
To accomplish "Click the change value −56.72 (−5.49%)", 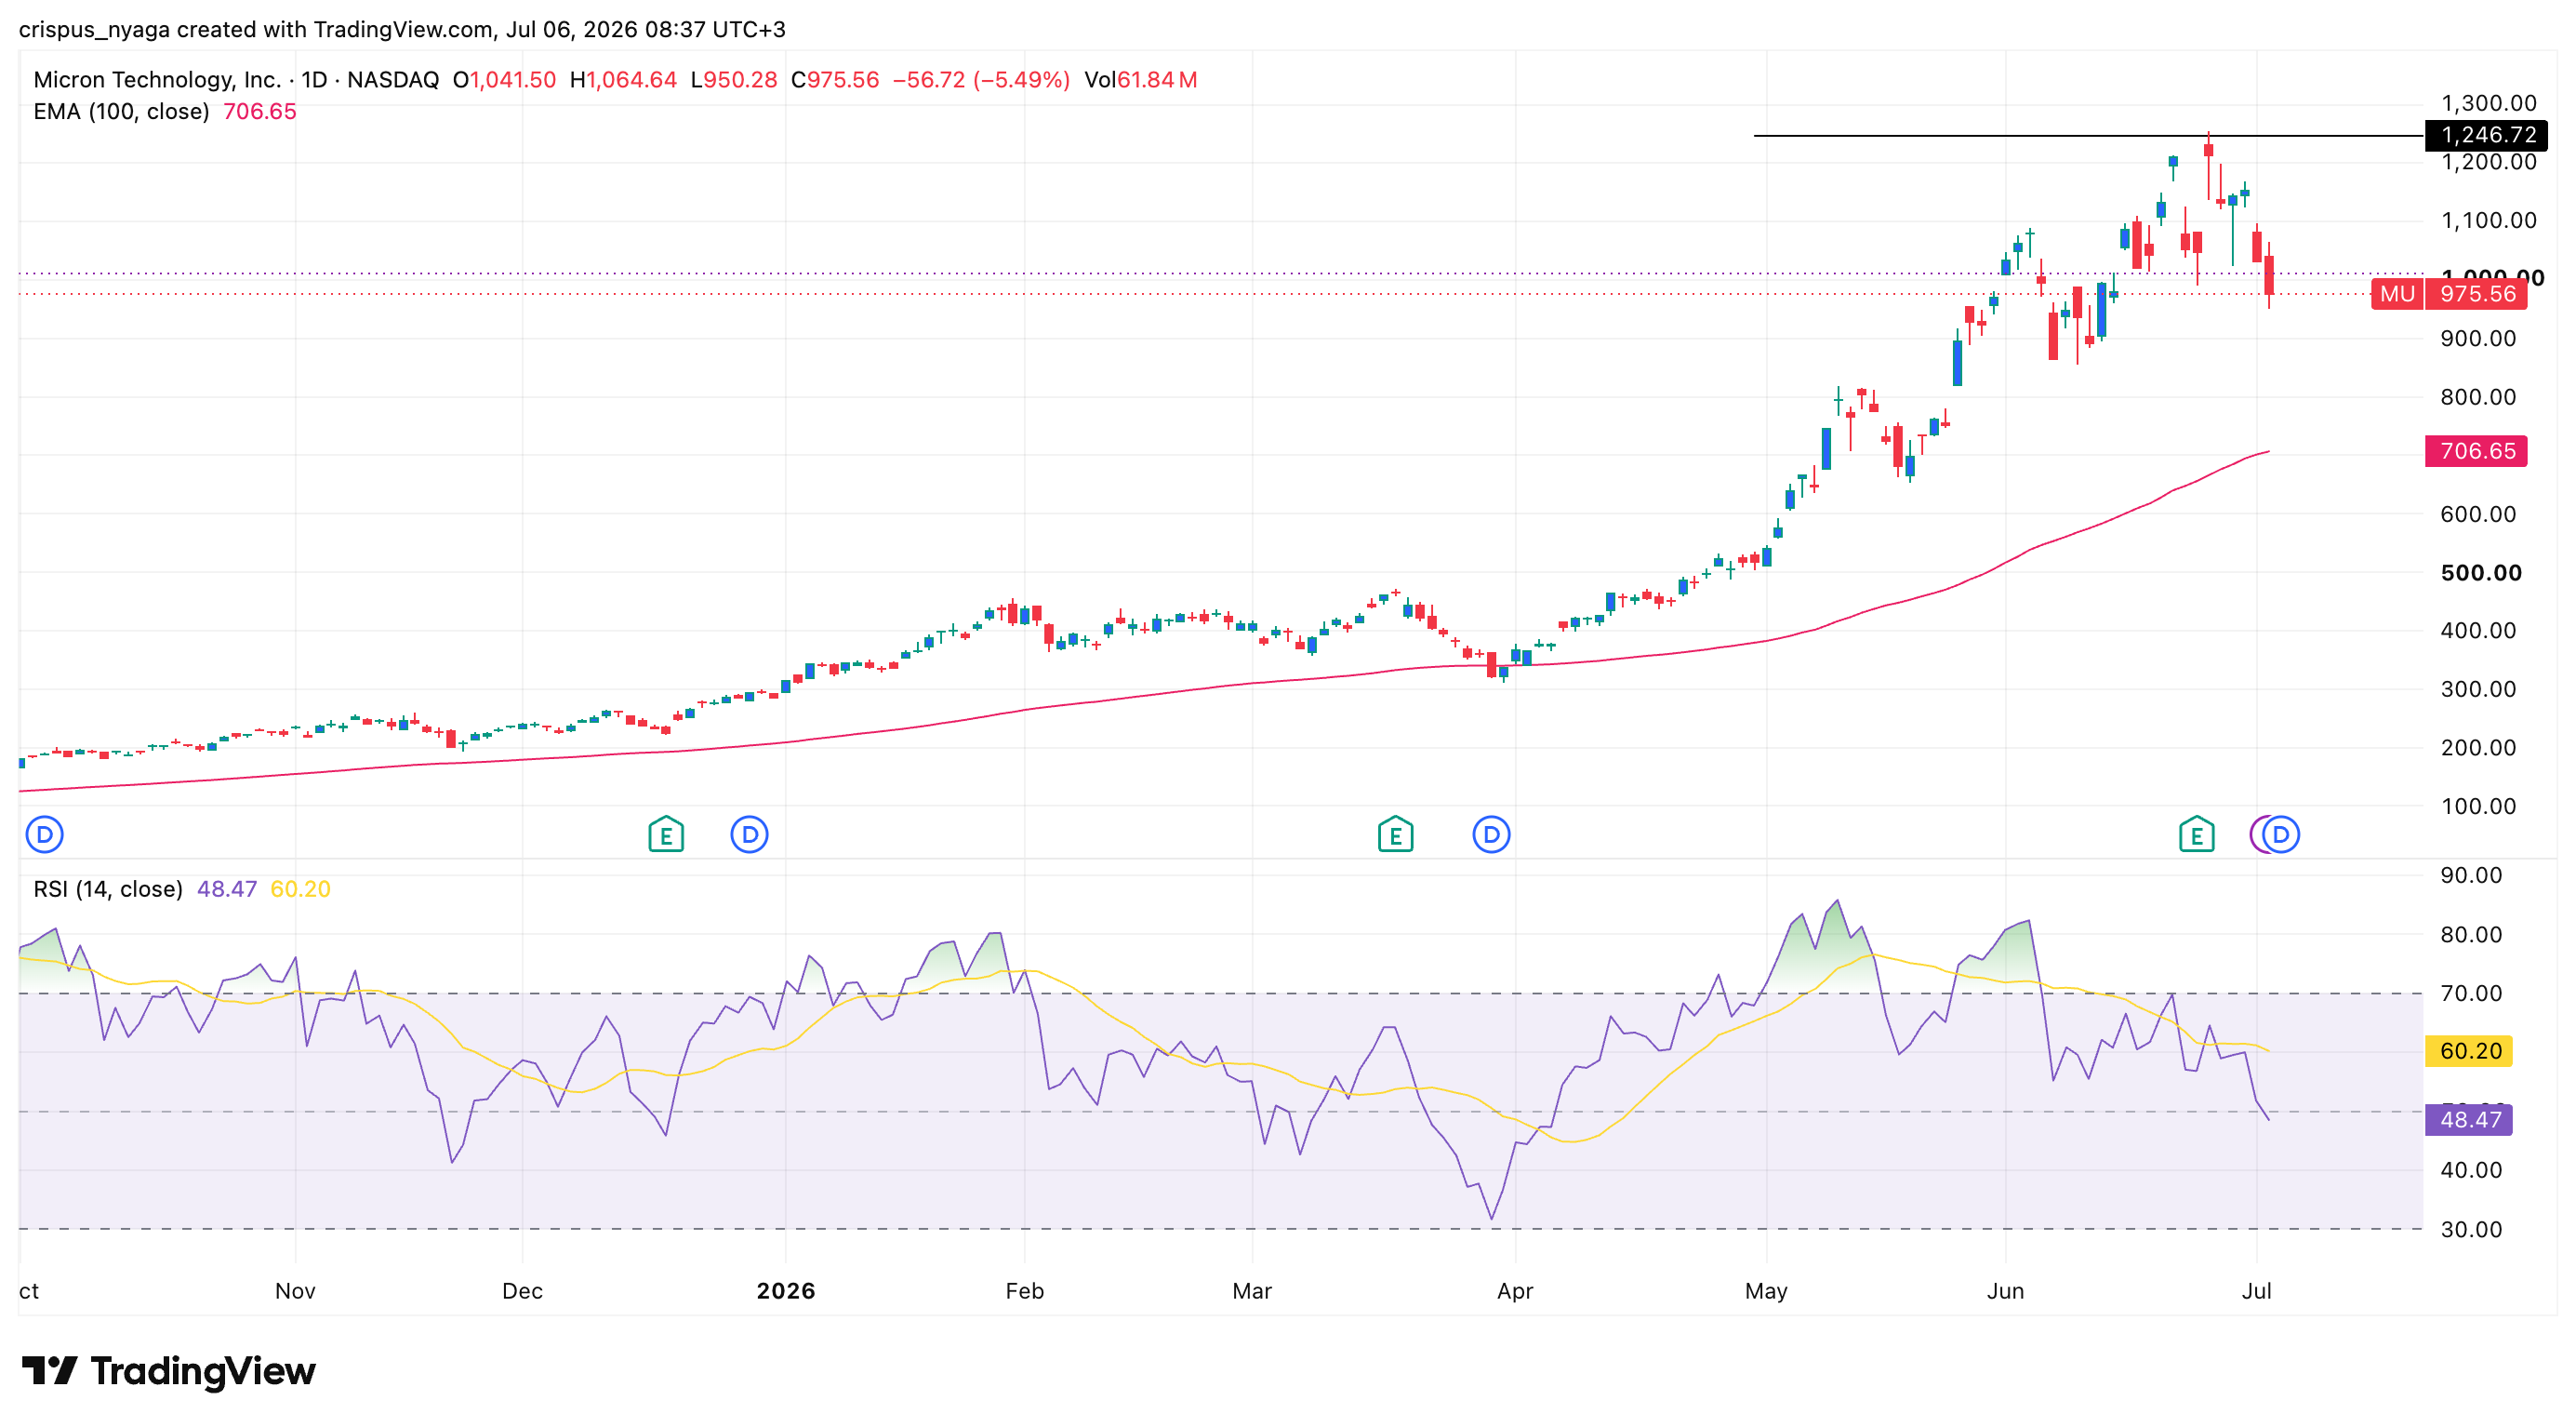I will point(981,80).
